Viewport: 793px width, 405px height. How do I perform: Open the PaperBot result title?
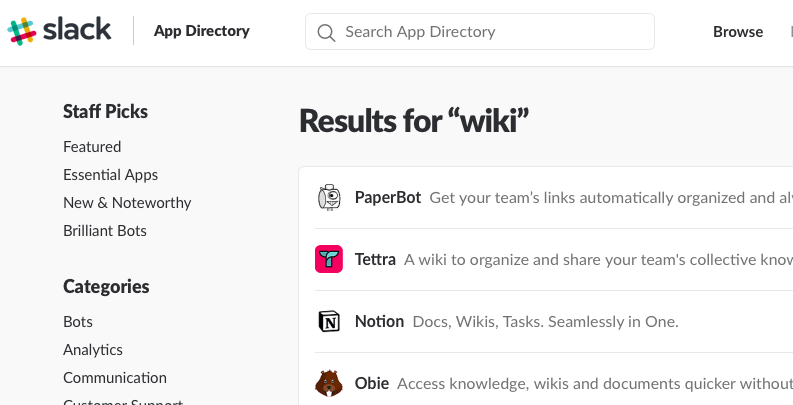click(388, 197)
